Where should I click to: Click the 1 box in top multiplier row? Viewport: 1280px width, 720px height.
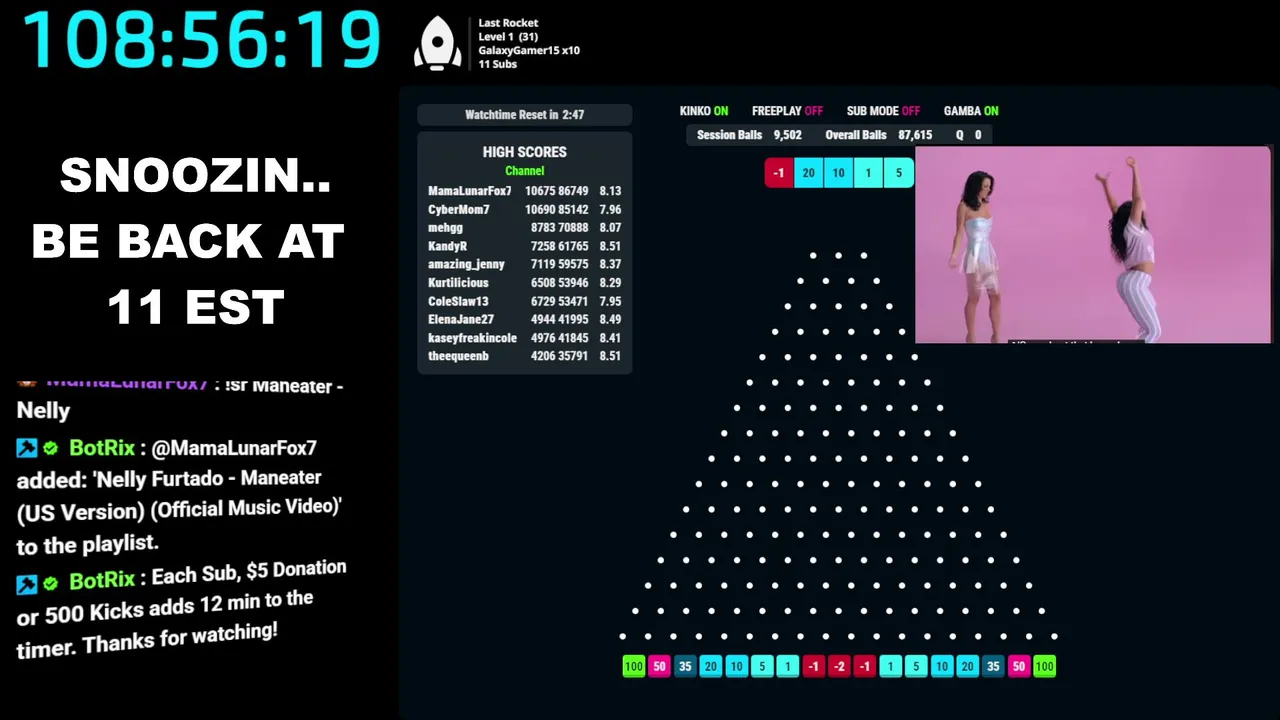point(868,173)
